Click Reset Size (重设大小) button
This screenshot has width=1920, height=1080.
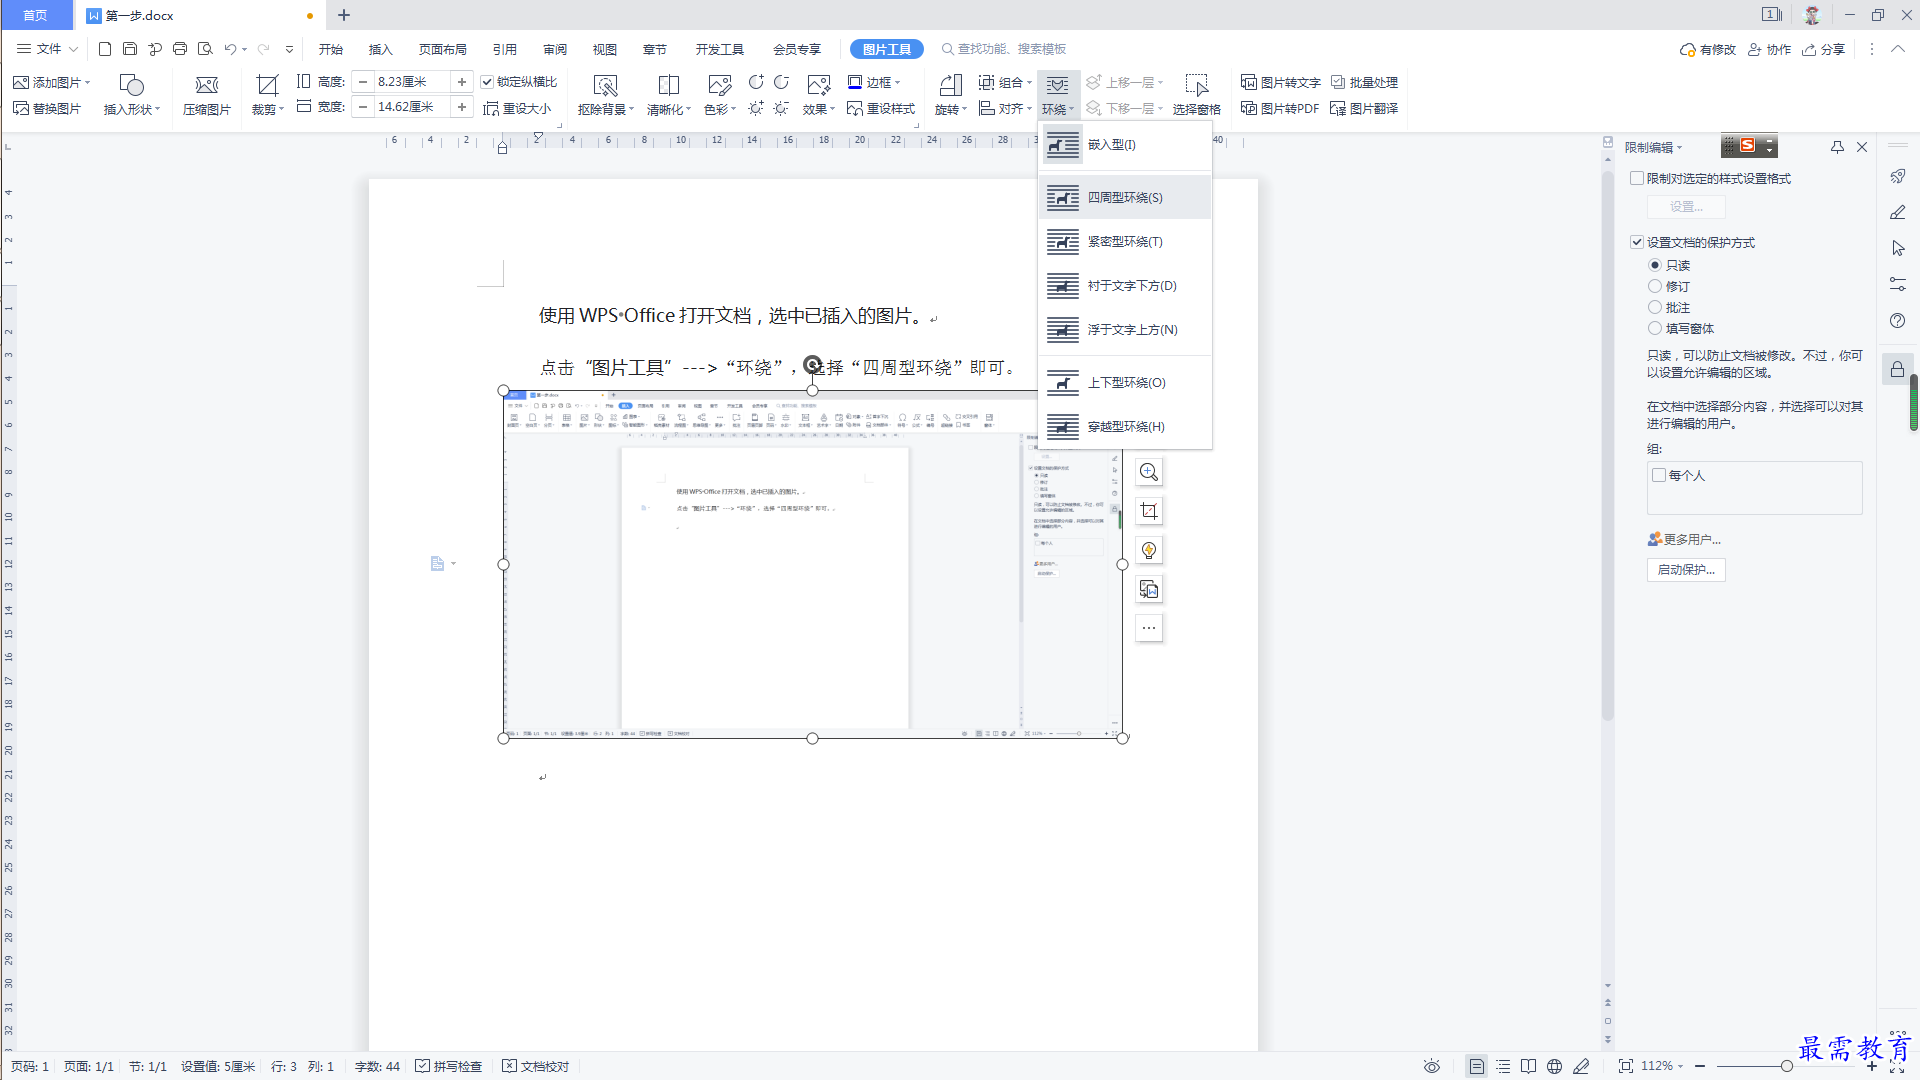tap(517, 108)
